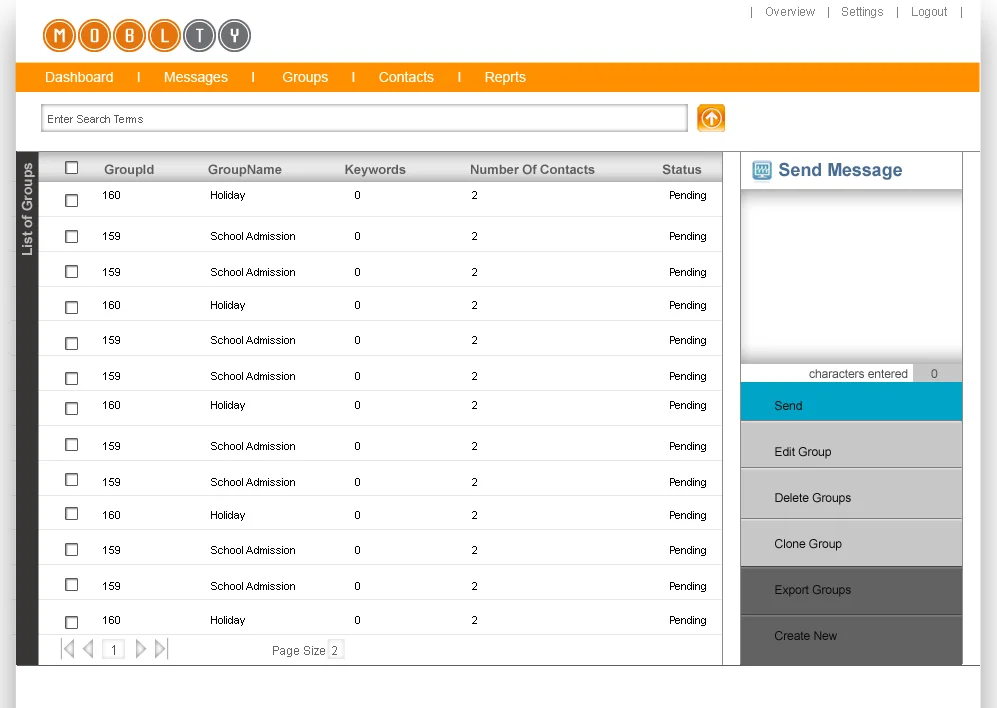Check the topmost Holiday 160 row checkbox
The image size is (997, 708).
(x=72, y=200)
